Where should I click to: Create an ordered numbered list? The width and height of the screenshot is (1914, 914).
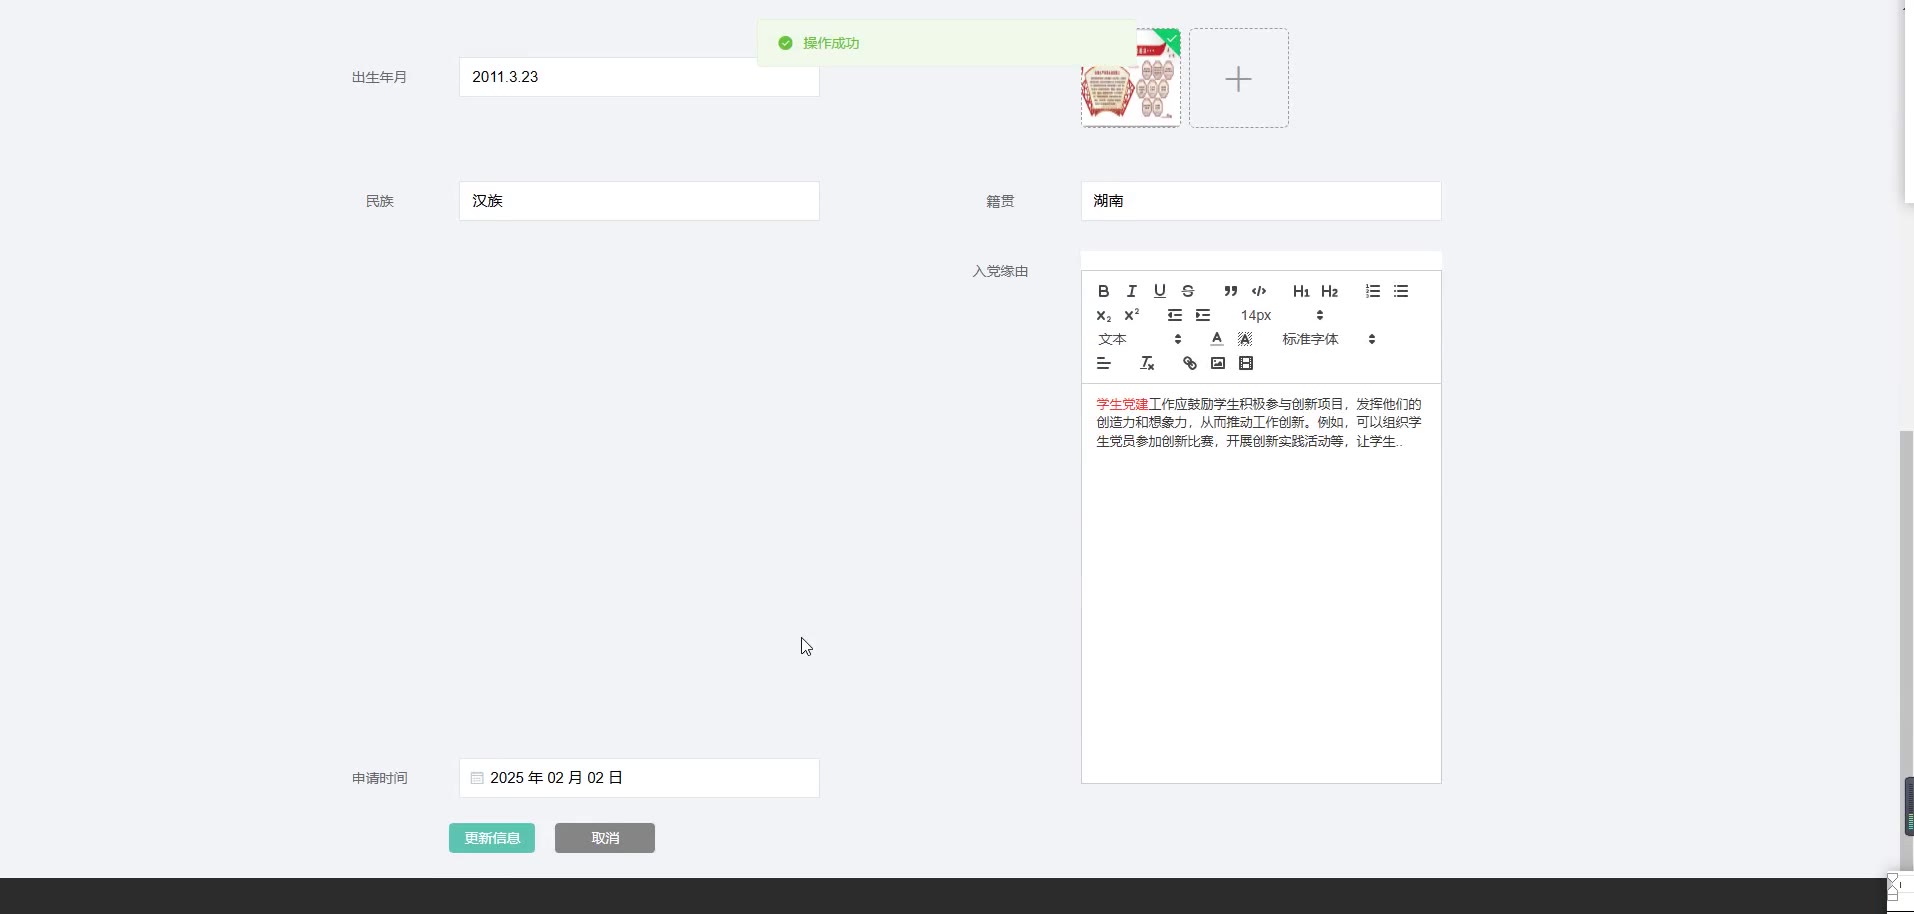tap(1373, 291)
